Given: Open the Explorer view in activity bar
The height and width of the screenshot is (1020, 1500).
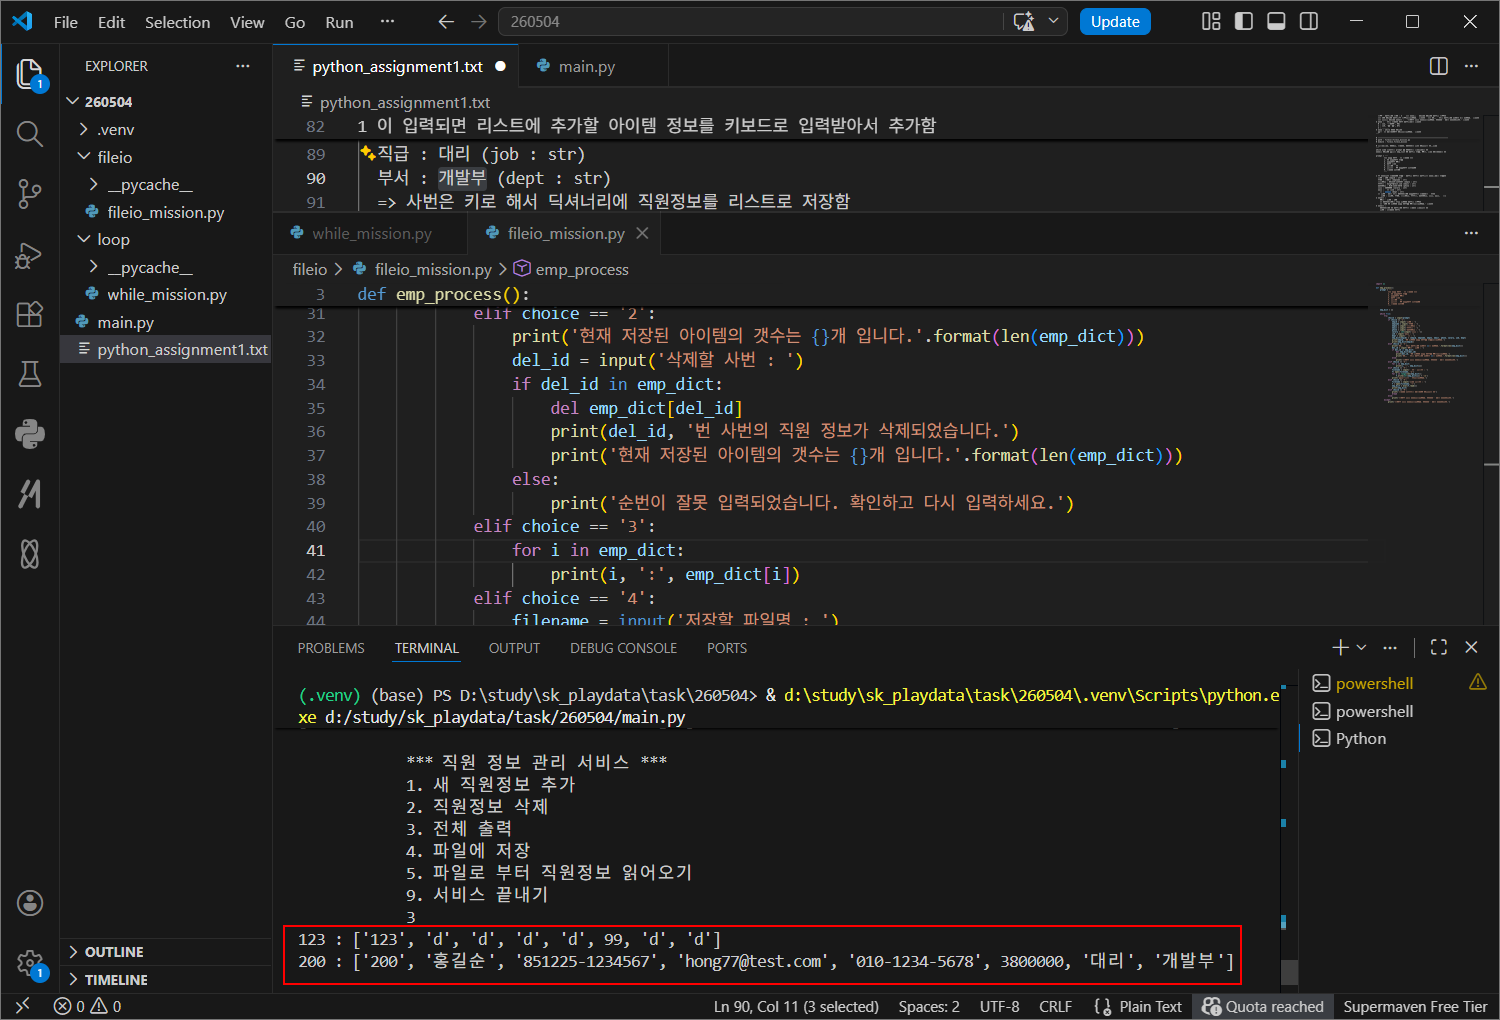Looking at the screenshot, I should click(30, 74).
